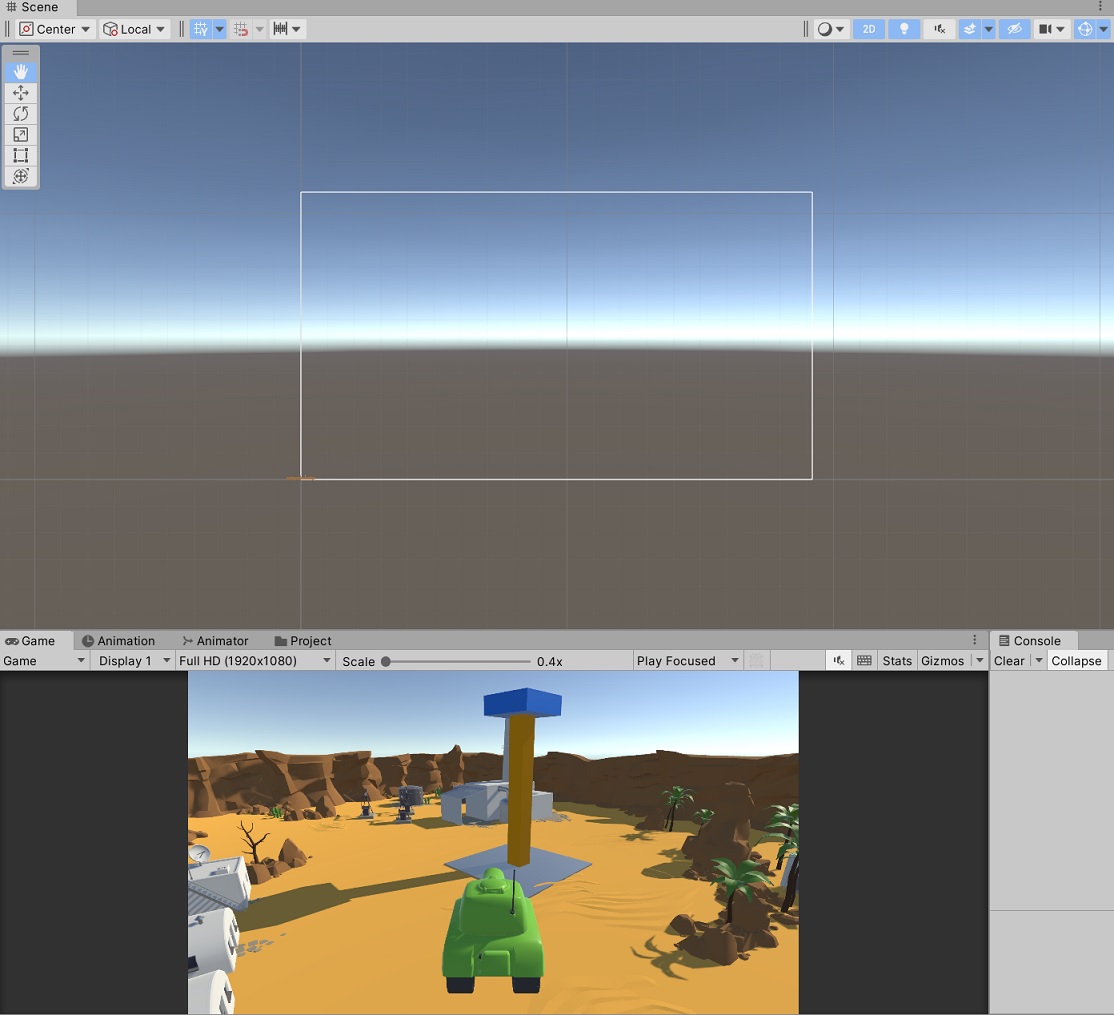Click the grid visibility icon in Scene view
Viewport: 1114px width, 1015px height.
coord(200,28)
